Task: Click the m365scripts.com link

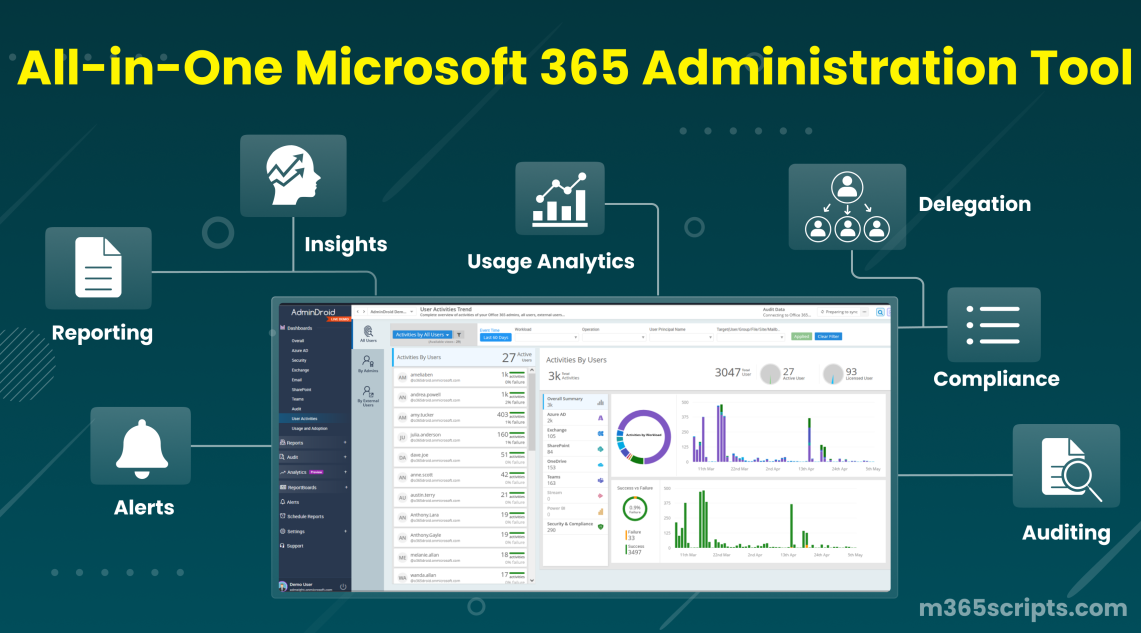Action: tap(1022, 607)
